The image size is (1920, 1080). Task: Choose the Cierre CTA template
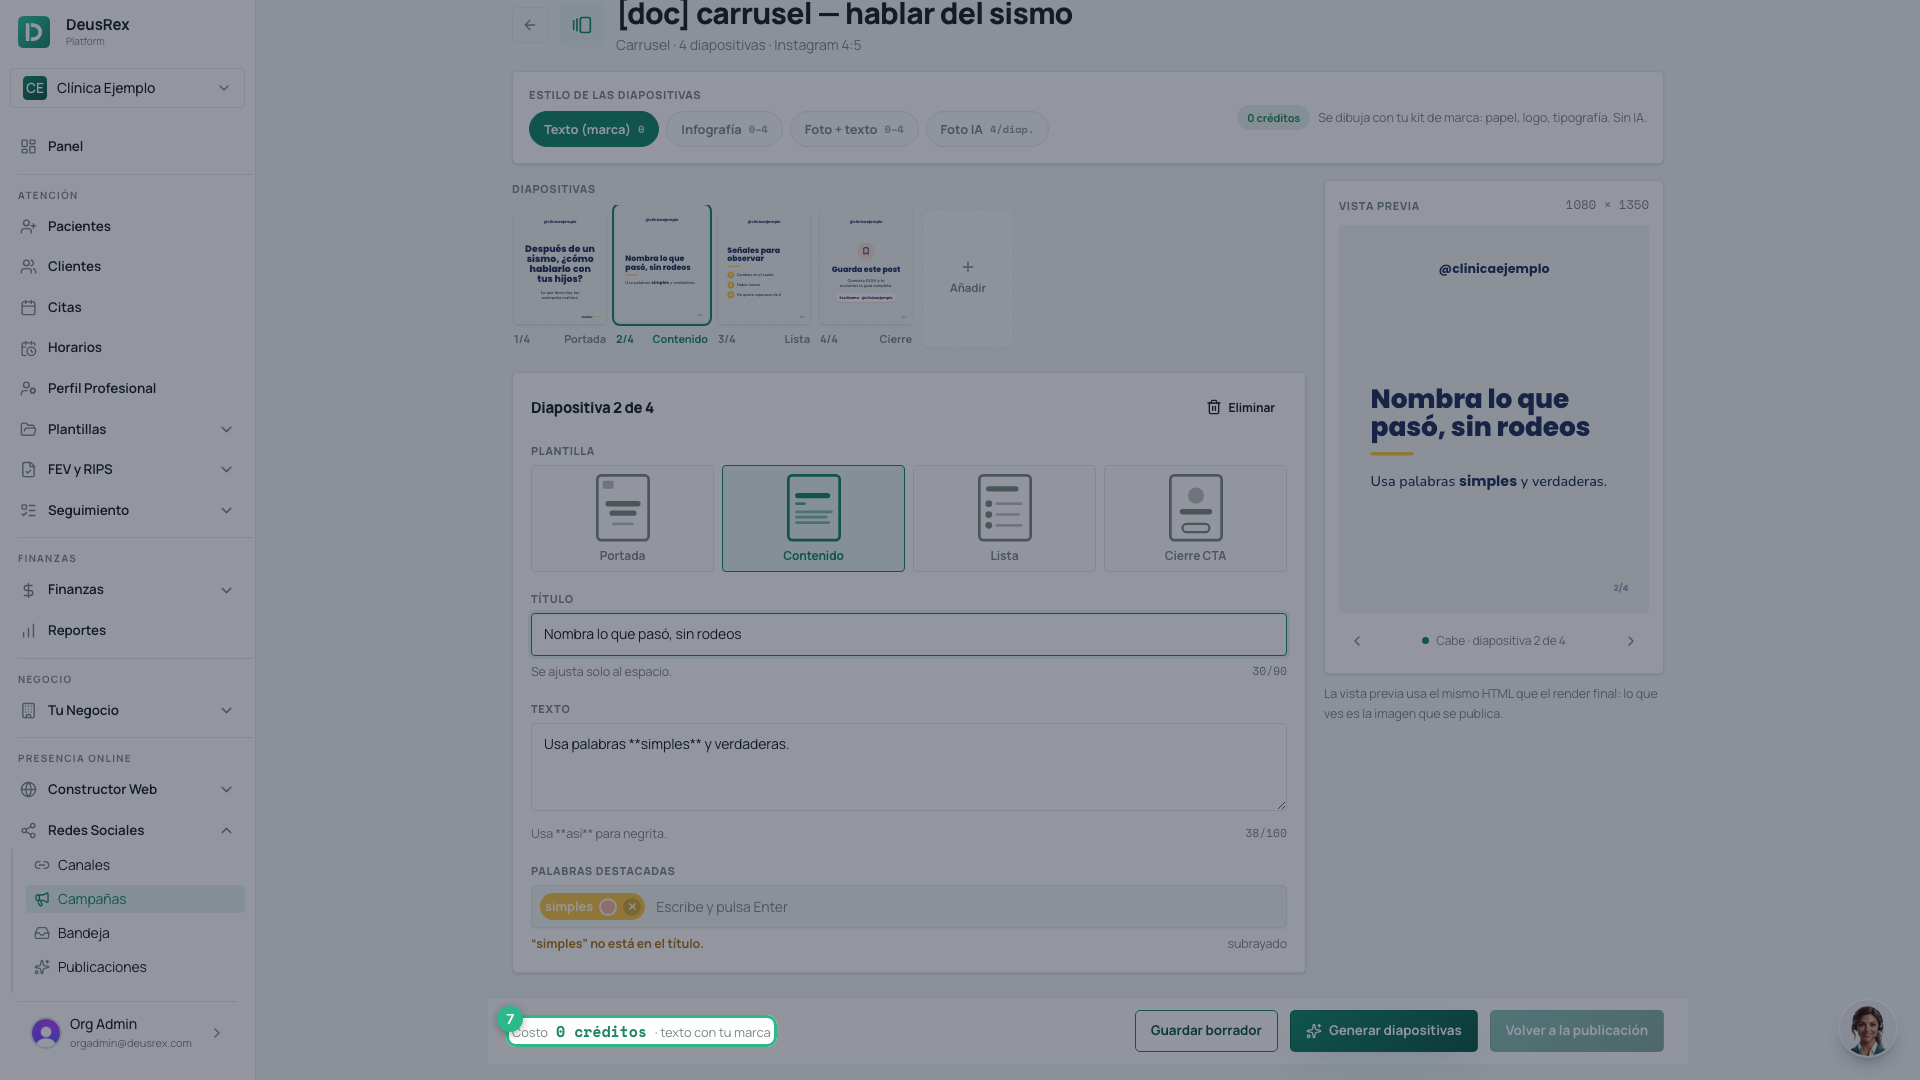pyautogui.click(x=1195, y=518)
